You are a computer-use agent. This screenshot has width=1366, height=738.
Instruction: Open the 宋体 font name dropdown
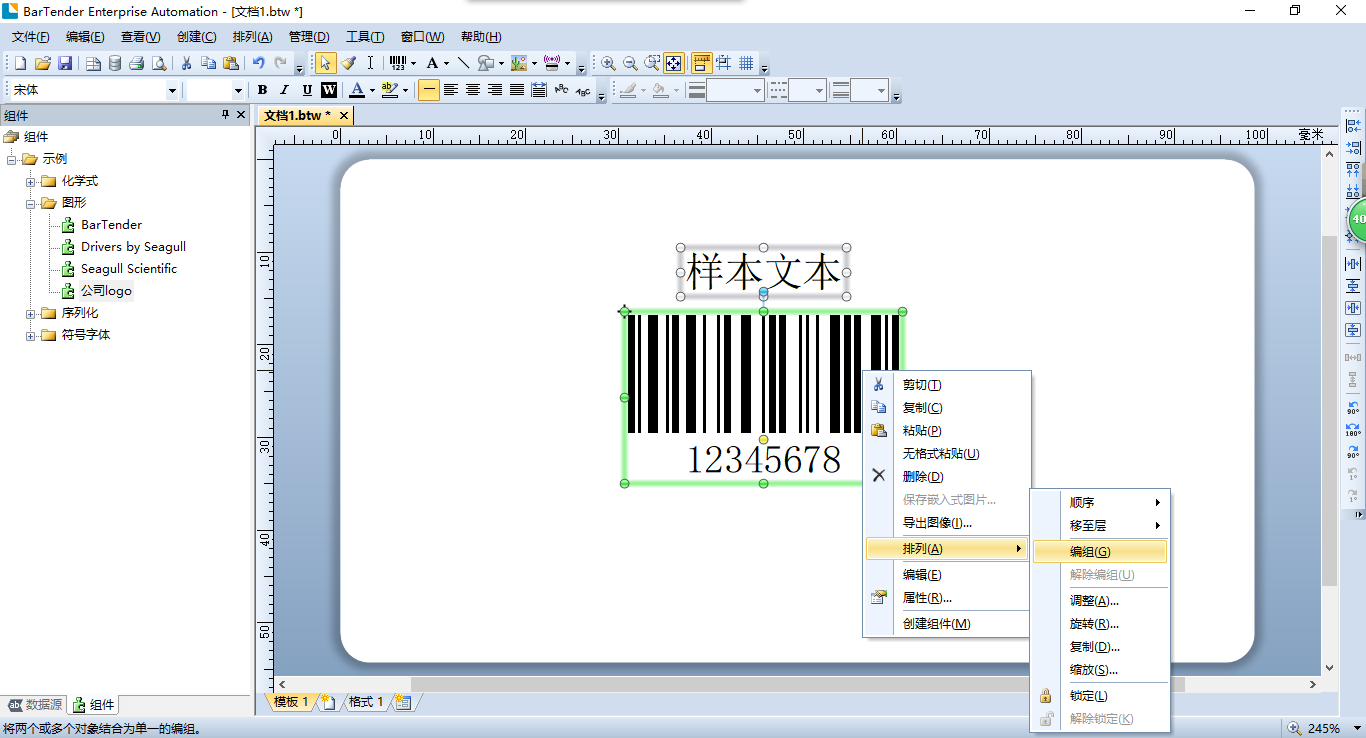pos(172,90)
